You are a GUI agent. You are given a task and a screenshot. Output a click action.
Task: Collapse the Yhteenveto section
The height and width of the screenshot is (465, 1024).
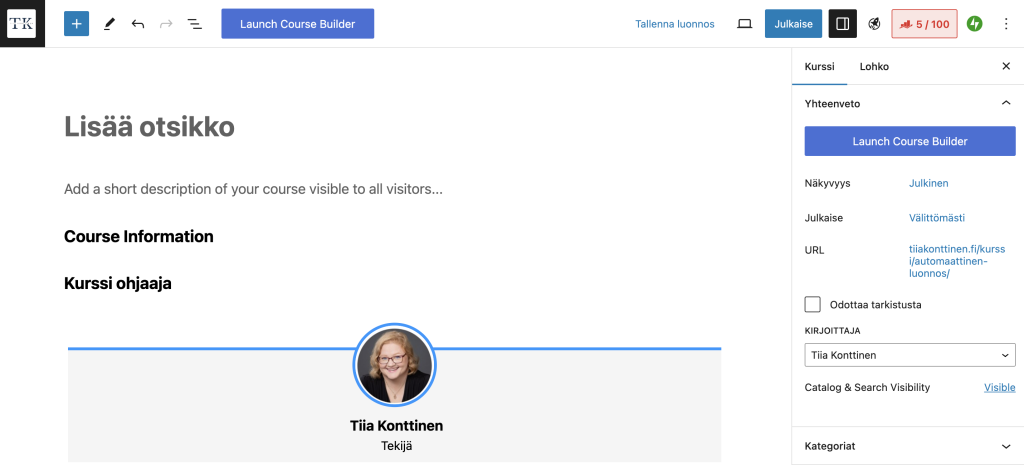click(1005, 103)
